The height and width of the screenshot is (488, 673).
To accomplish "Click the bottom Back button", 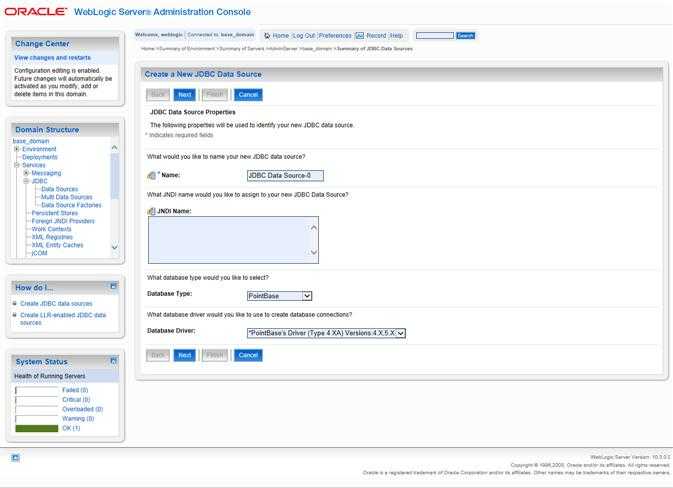I will pos(158,355).
